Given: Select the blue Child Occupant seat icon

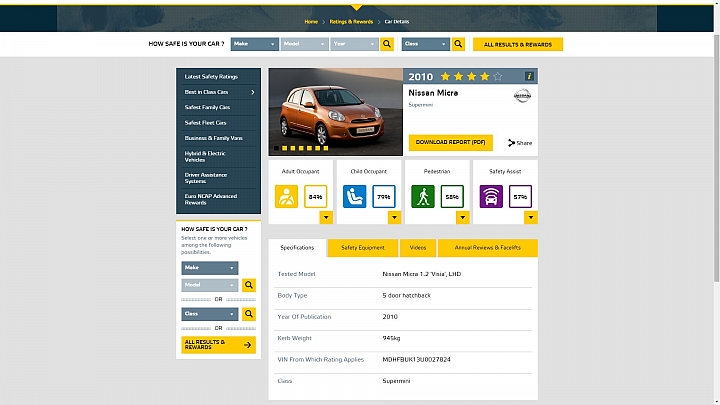Looking at the screenshot, I should click(x=354, y=197).
